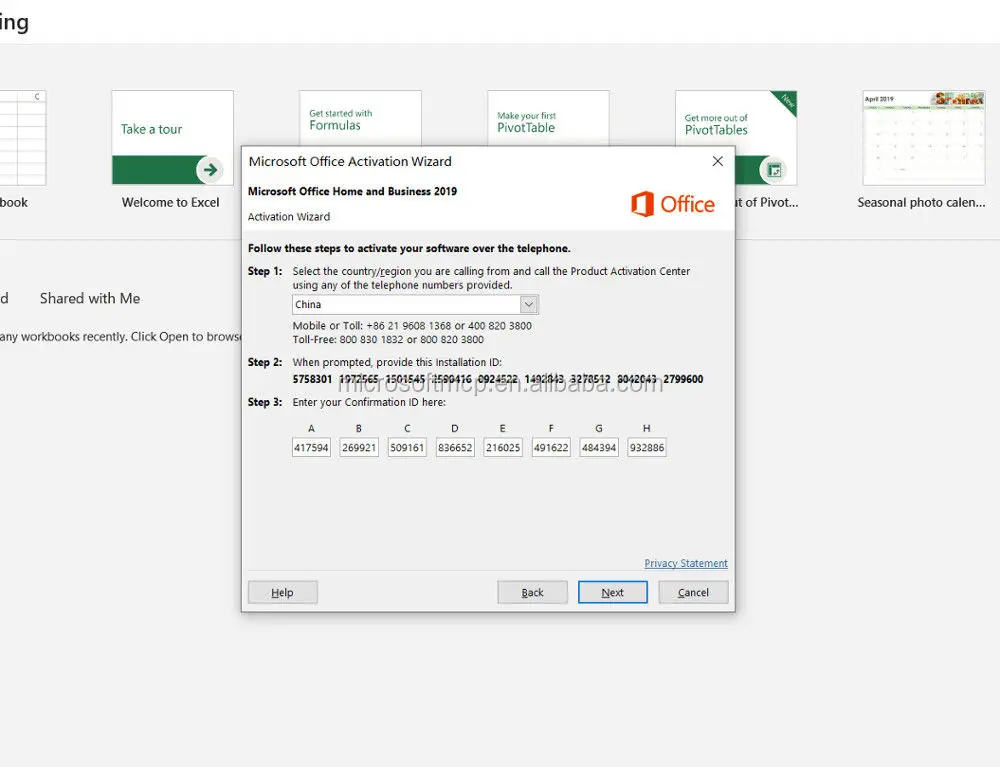Click the PivotTable icon on Get more out of PivotTables
Viewport: 1000px width, 767px height.
pyautogui.click(x=774, y=170)
